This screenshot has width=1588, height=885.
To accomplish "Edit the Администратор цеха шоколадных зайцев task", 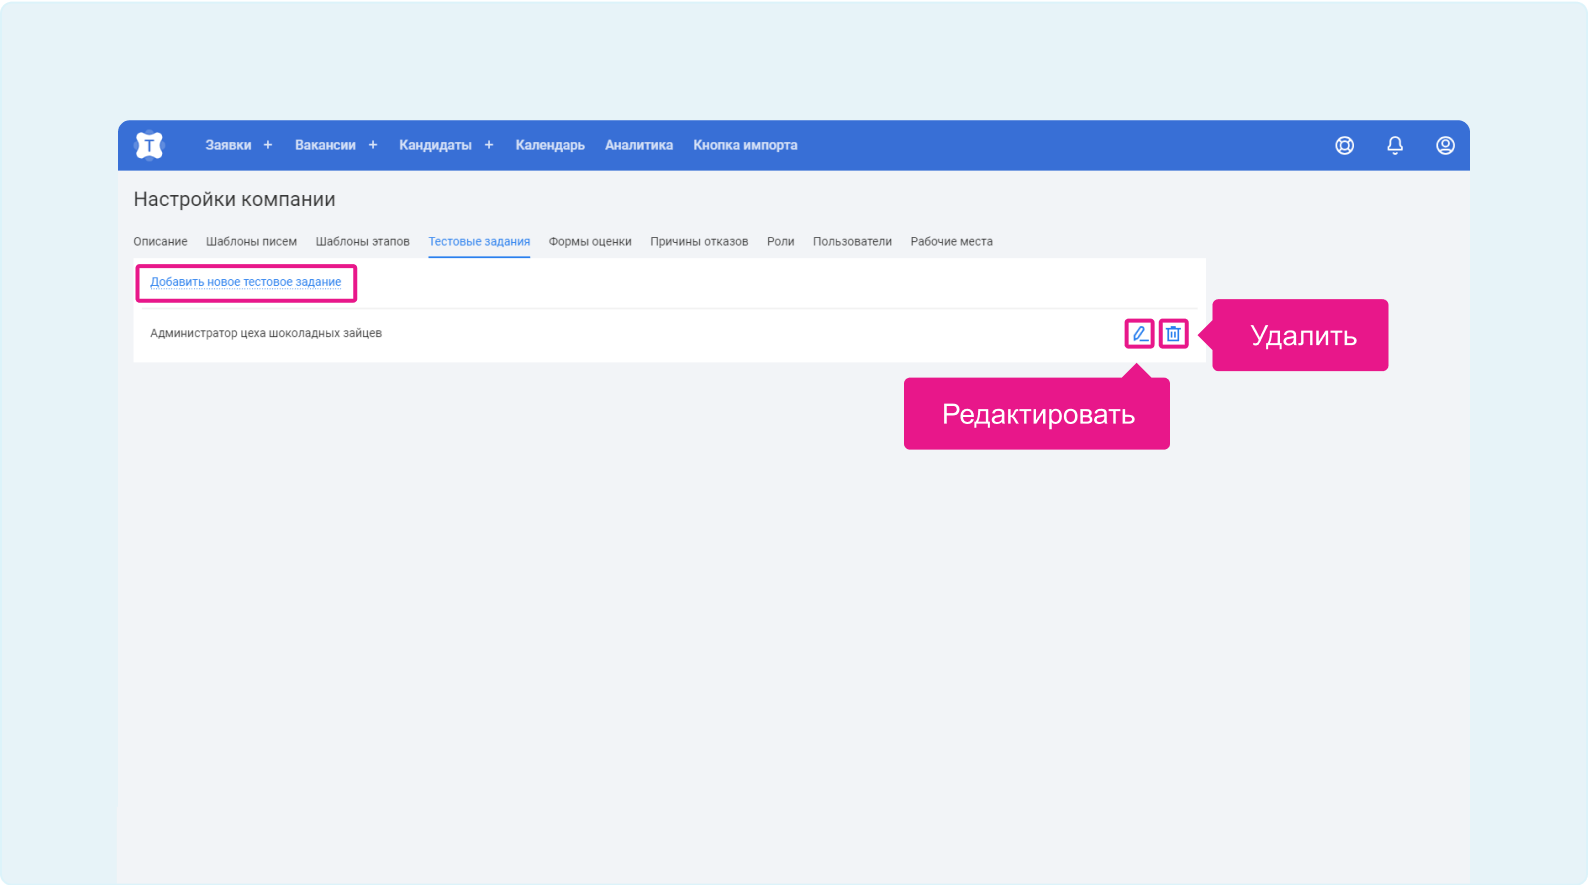I will (1139, 333).
